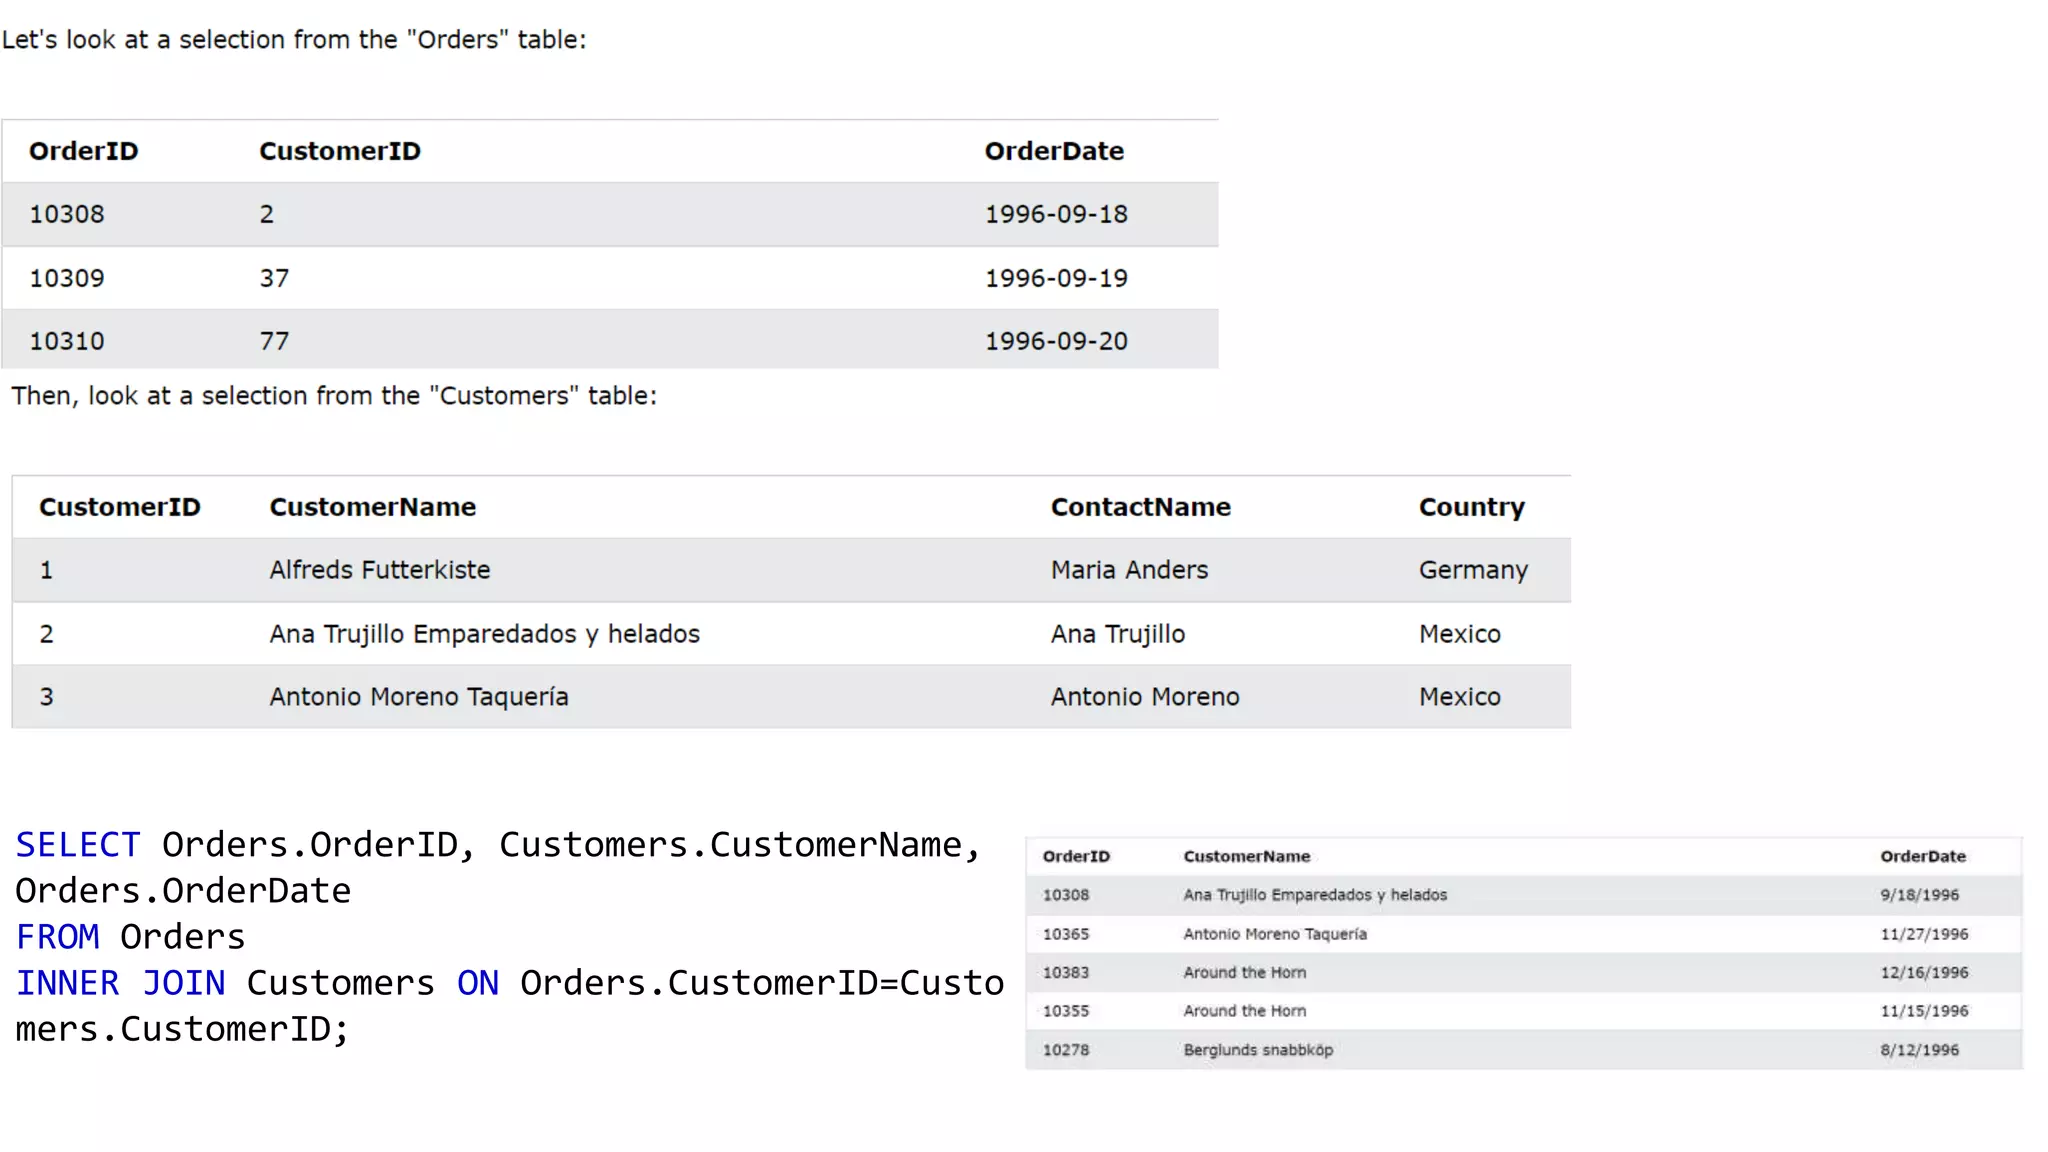Image resolution: width=2048 pixels, height=1152 pixels.
Task: Select the Antonio Moreno Taquería customer name
Action: tap(418, 697)
